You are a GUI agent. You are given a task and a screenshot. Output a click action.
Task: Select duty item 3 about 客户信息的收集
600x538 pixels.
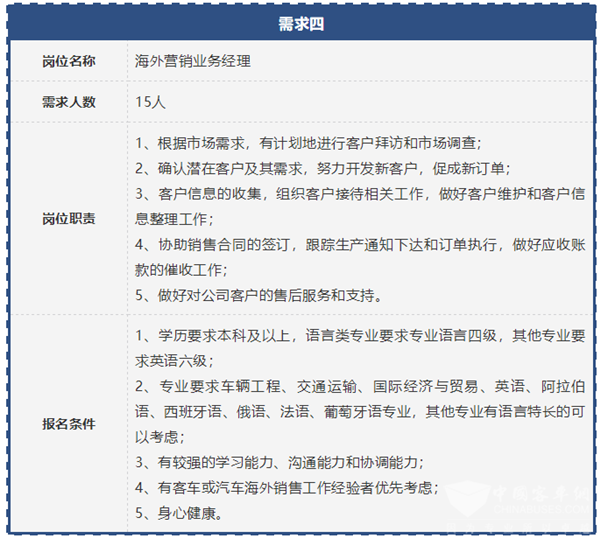pyautogui.click(x=360, y=193)
